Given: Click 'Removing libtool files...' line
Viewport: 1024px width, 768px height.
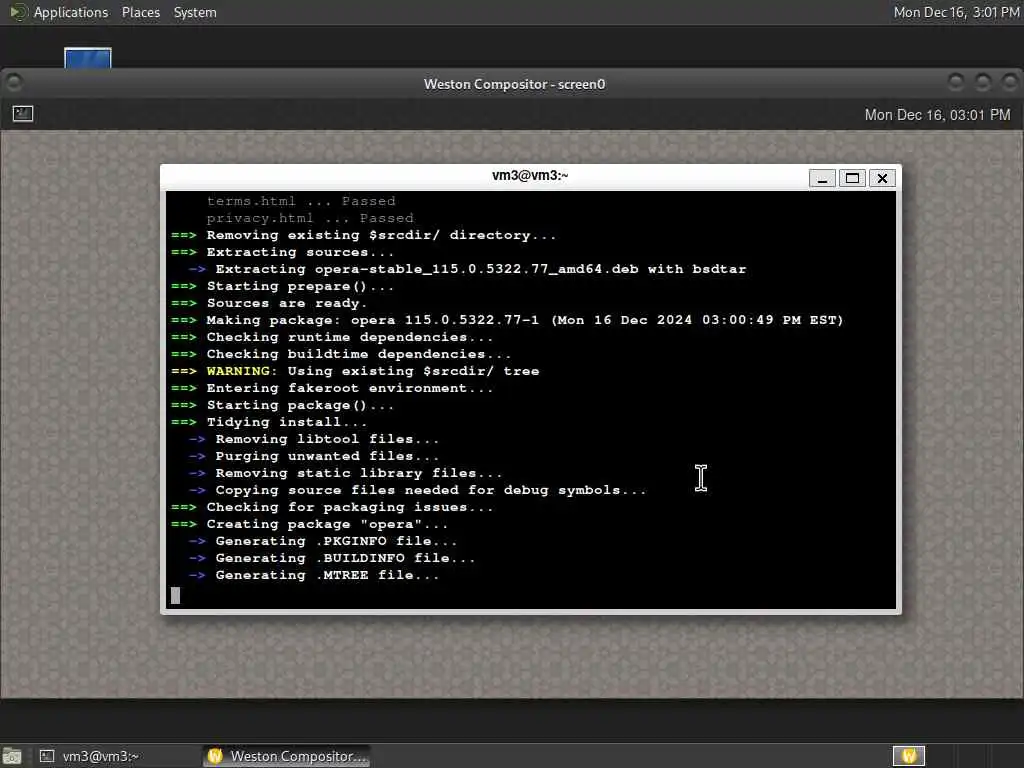Looking at the screenshot, I should click(314, 440).
